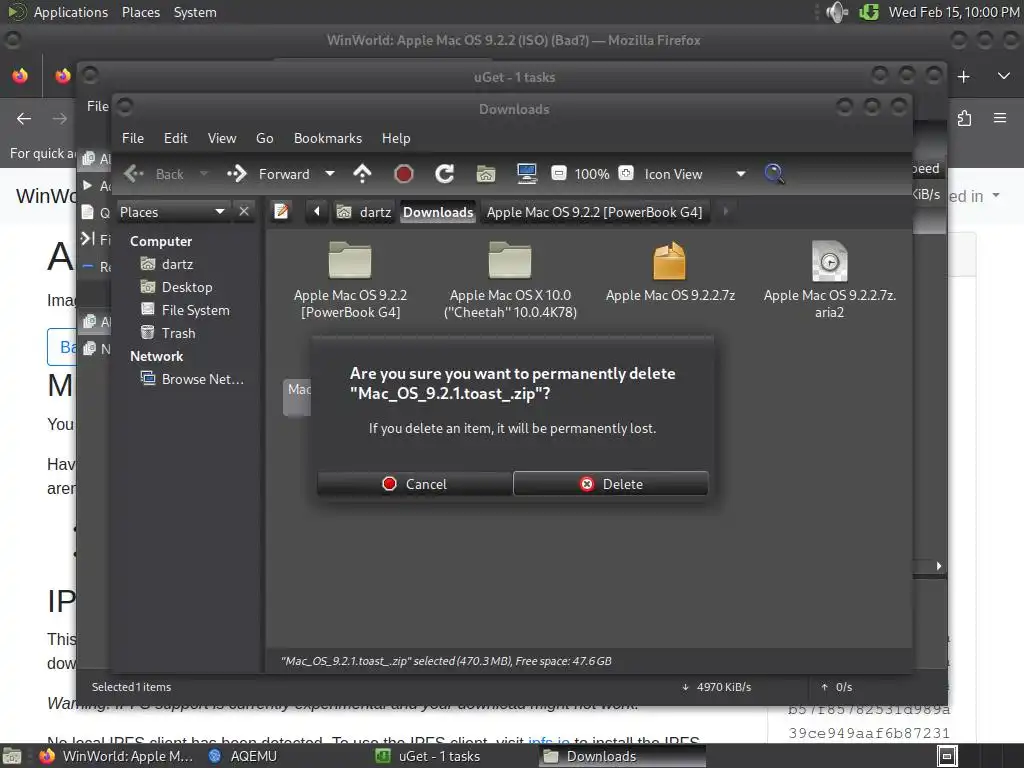Select Apple Mac OS 9.2.2 [PowerBook G4] folder

coord(350,280)
